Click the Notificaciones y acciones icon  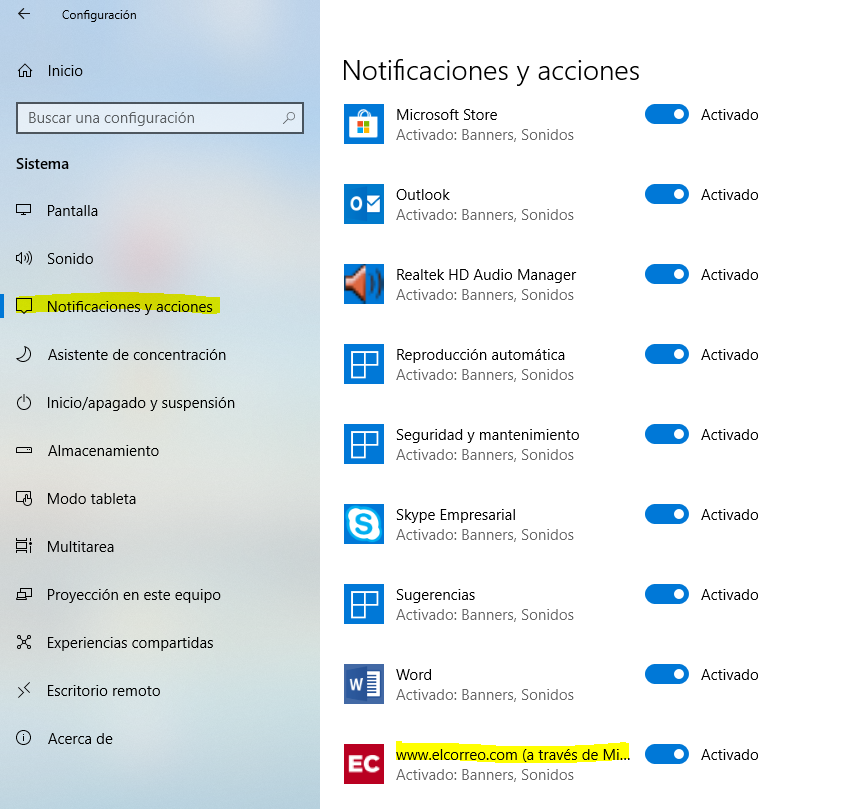coord(24,306)
